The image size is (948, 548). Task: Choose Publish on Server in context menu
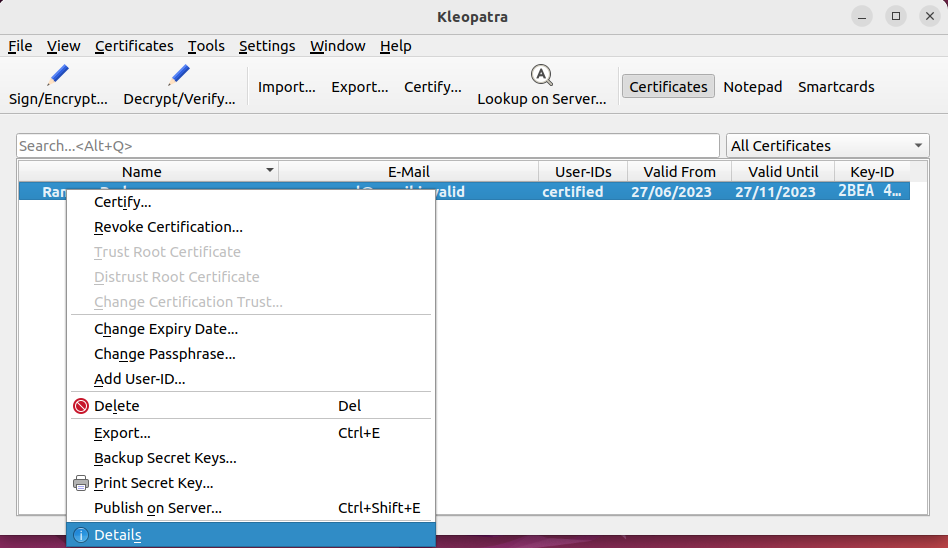250,507
